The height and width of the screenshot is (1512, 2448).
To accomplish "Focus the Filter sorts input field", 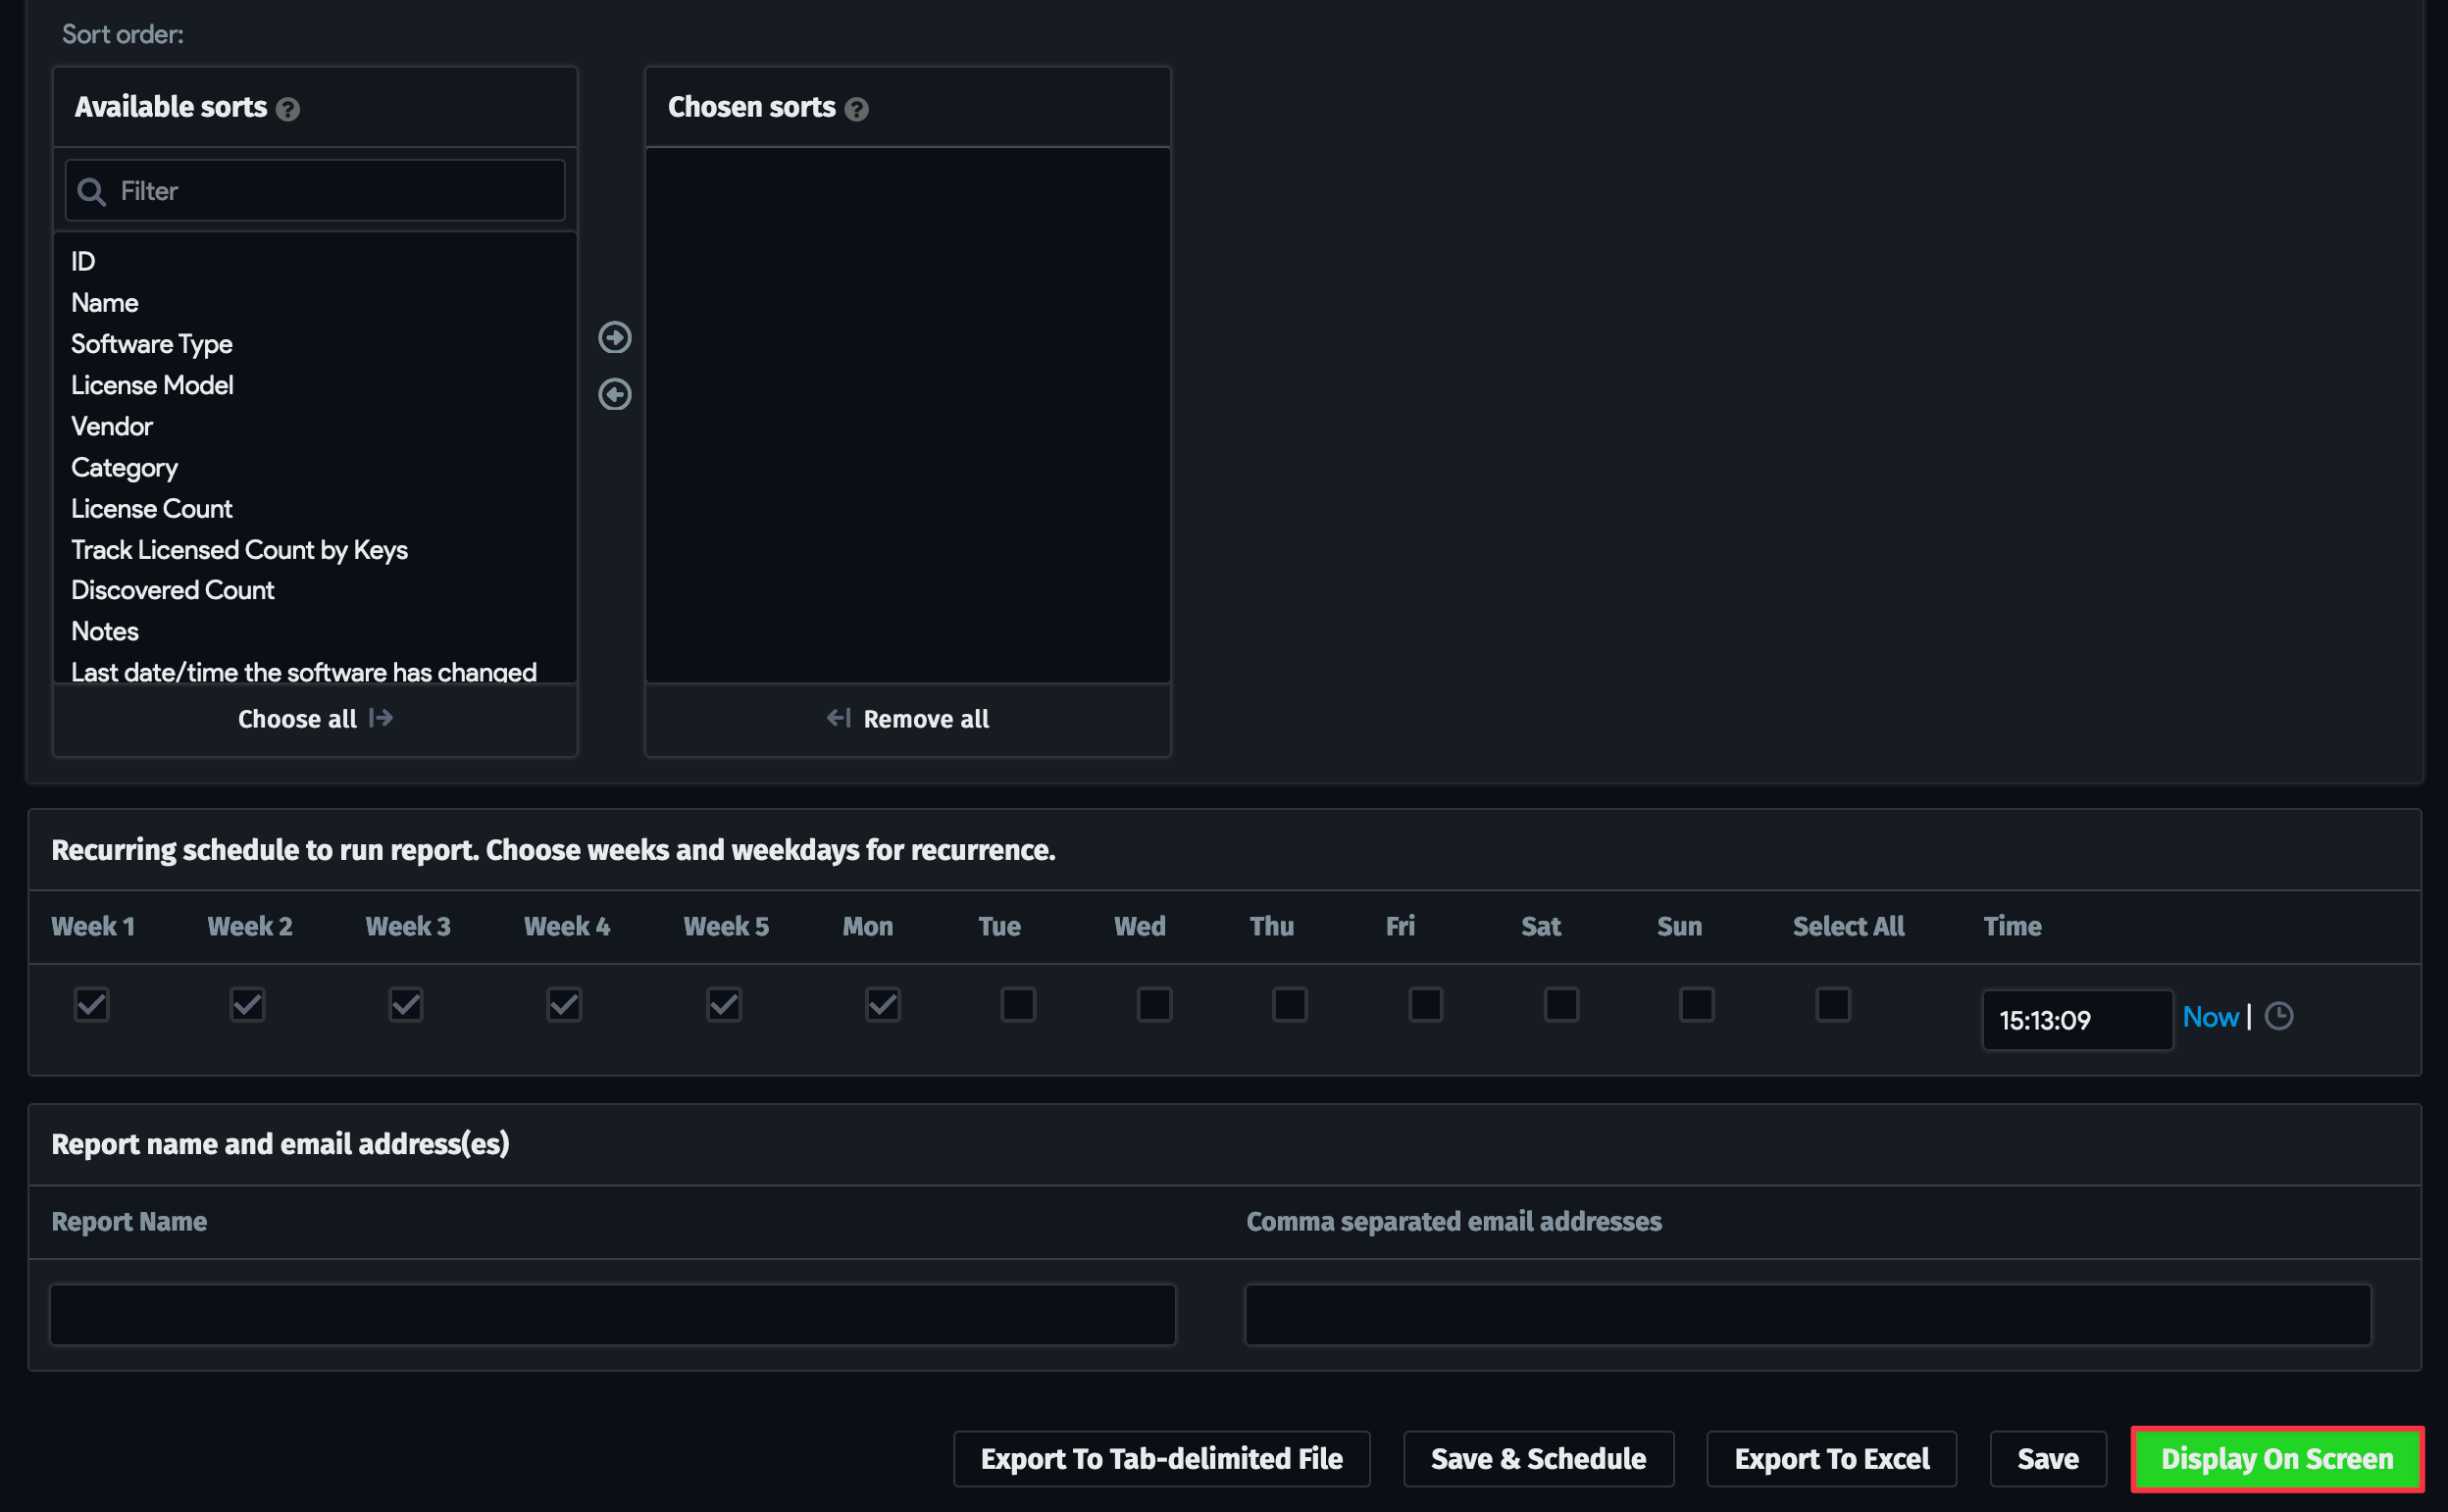I will pyautogui.click(x=315, y=190).
